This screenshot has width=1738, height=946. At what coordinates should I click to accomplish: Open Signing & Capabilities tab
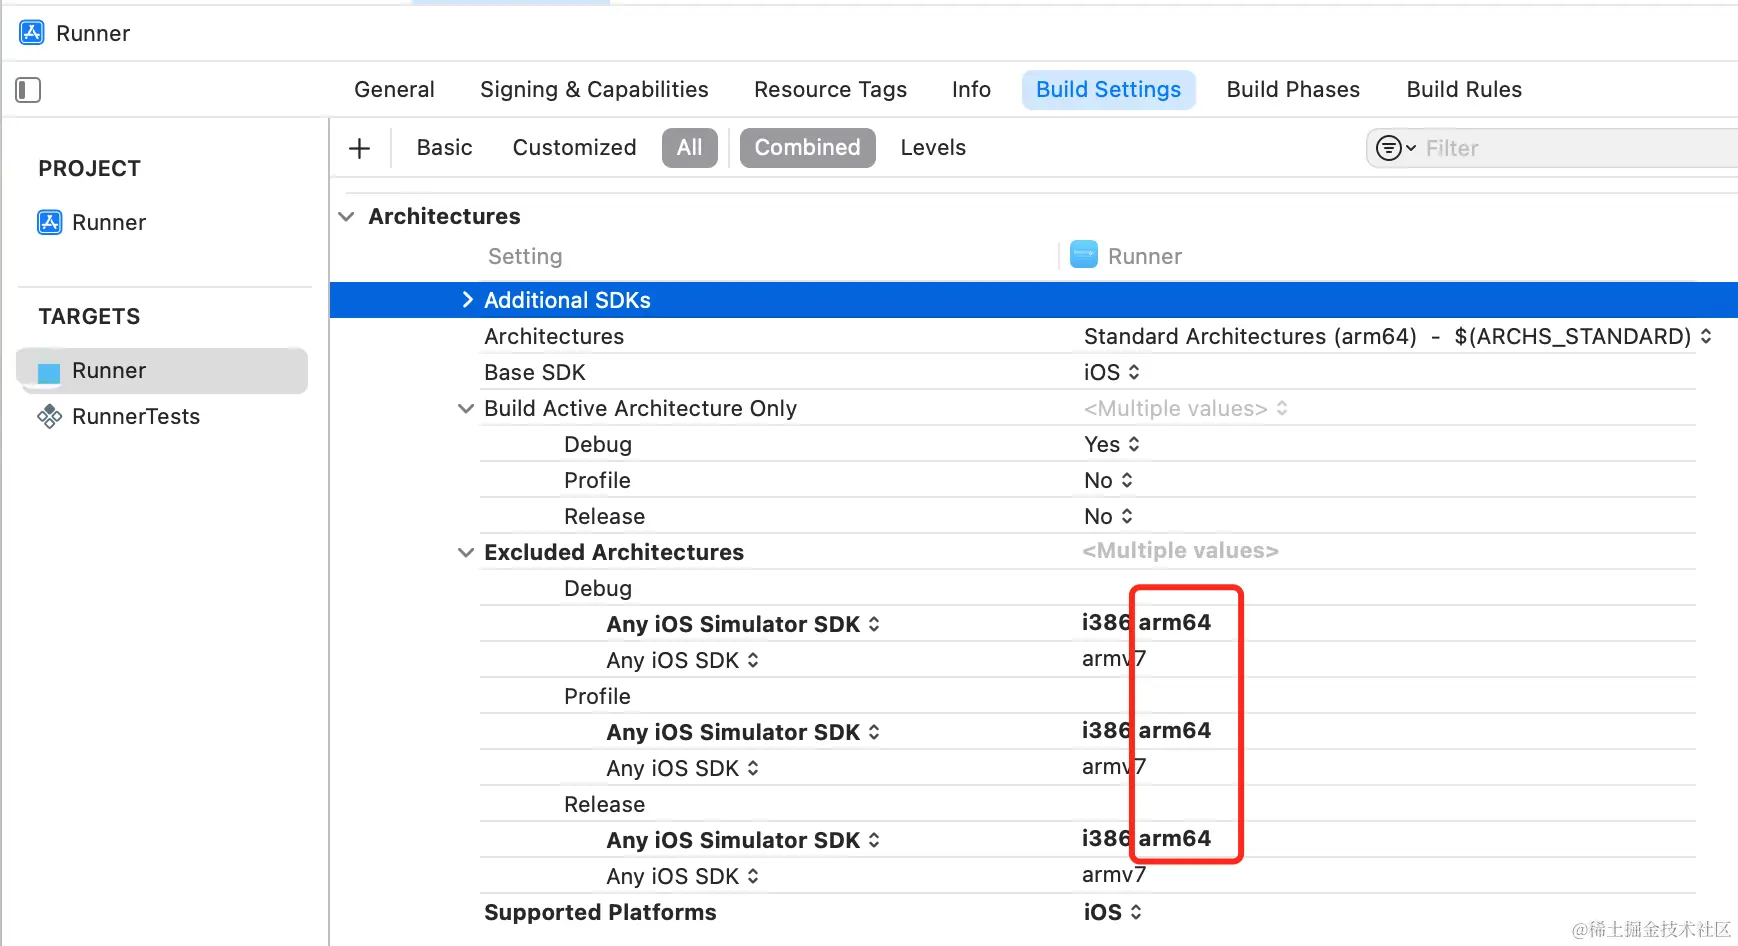pos(594,90)
